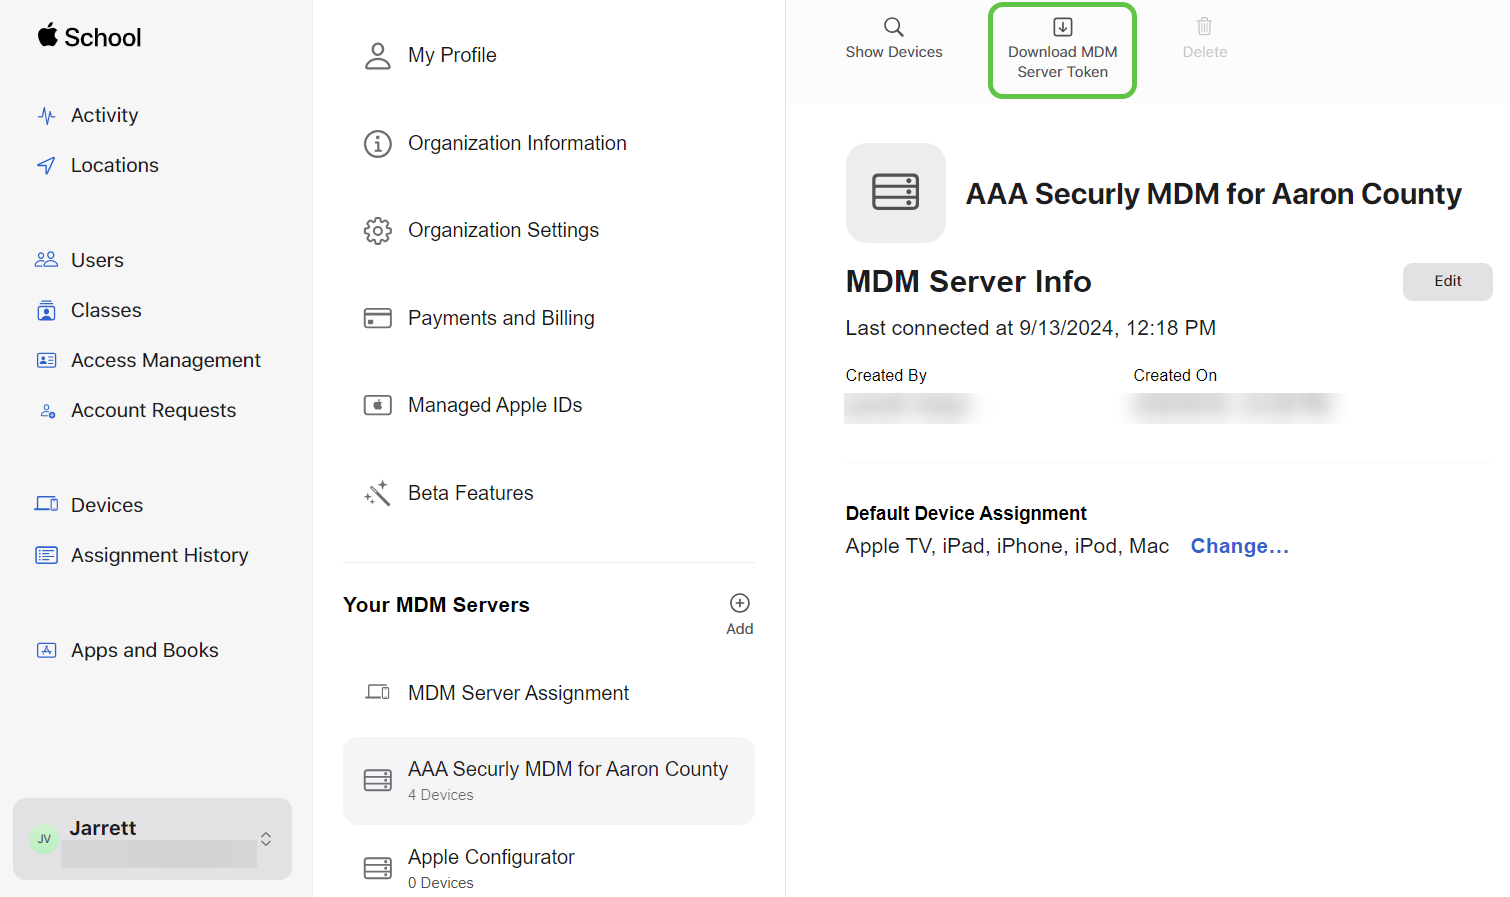This screenshot has height=897, width=1510.
Task: Select Organization Settings text
Action: tap(503, 231)
